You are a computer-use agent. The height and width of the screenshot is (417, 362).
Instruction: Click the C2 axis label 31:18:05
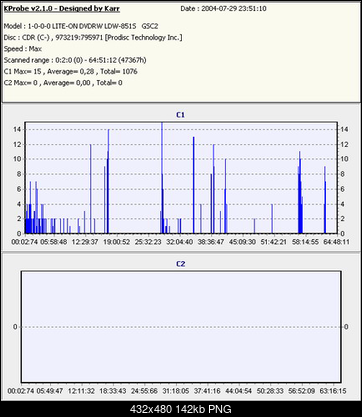coord(176,391)
